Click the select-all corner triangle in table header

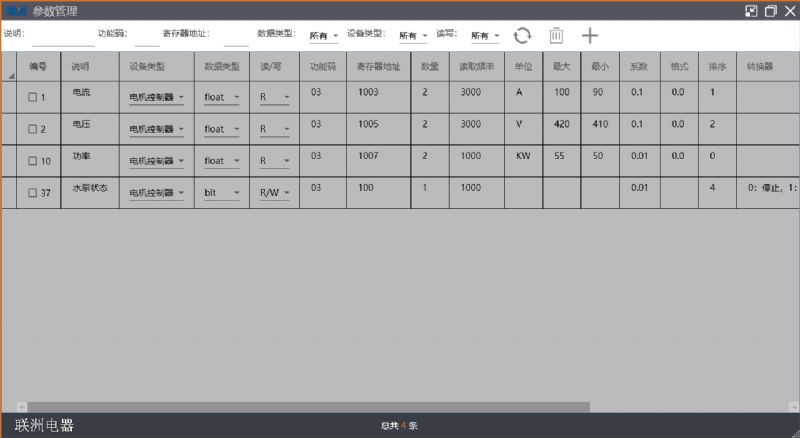(11, 76)
